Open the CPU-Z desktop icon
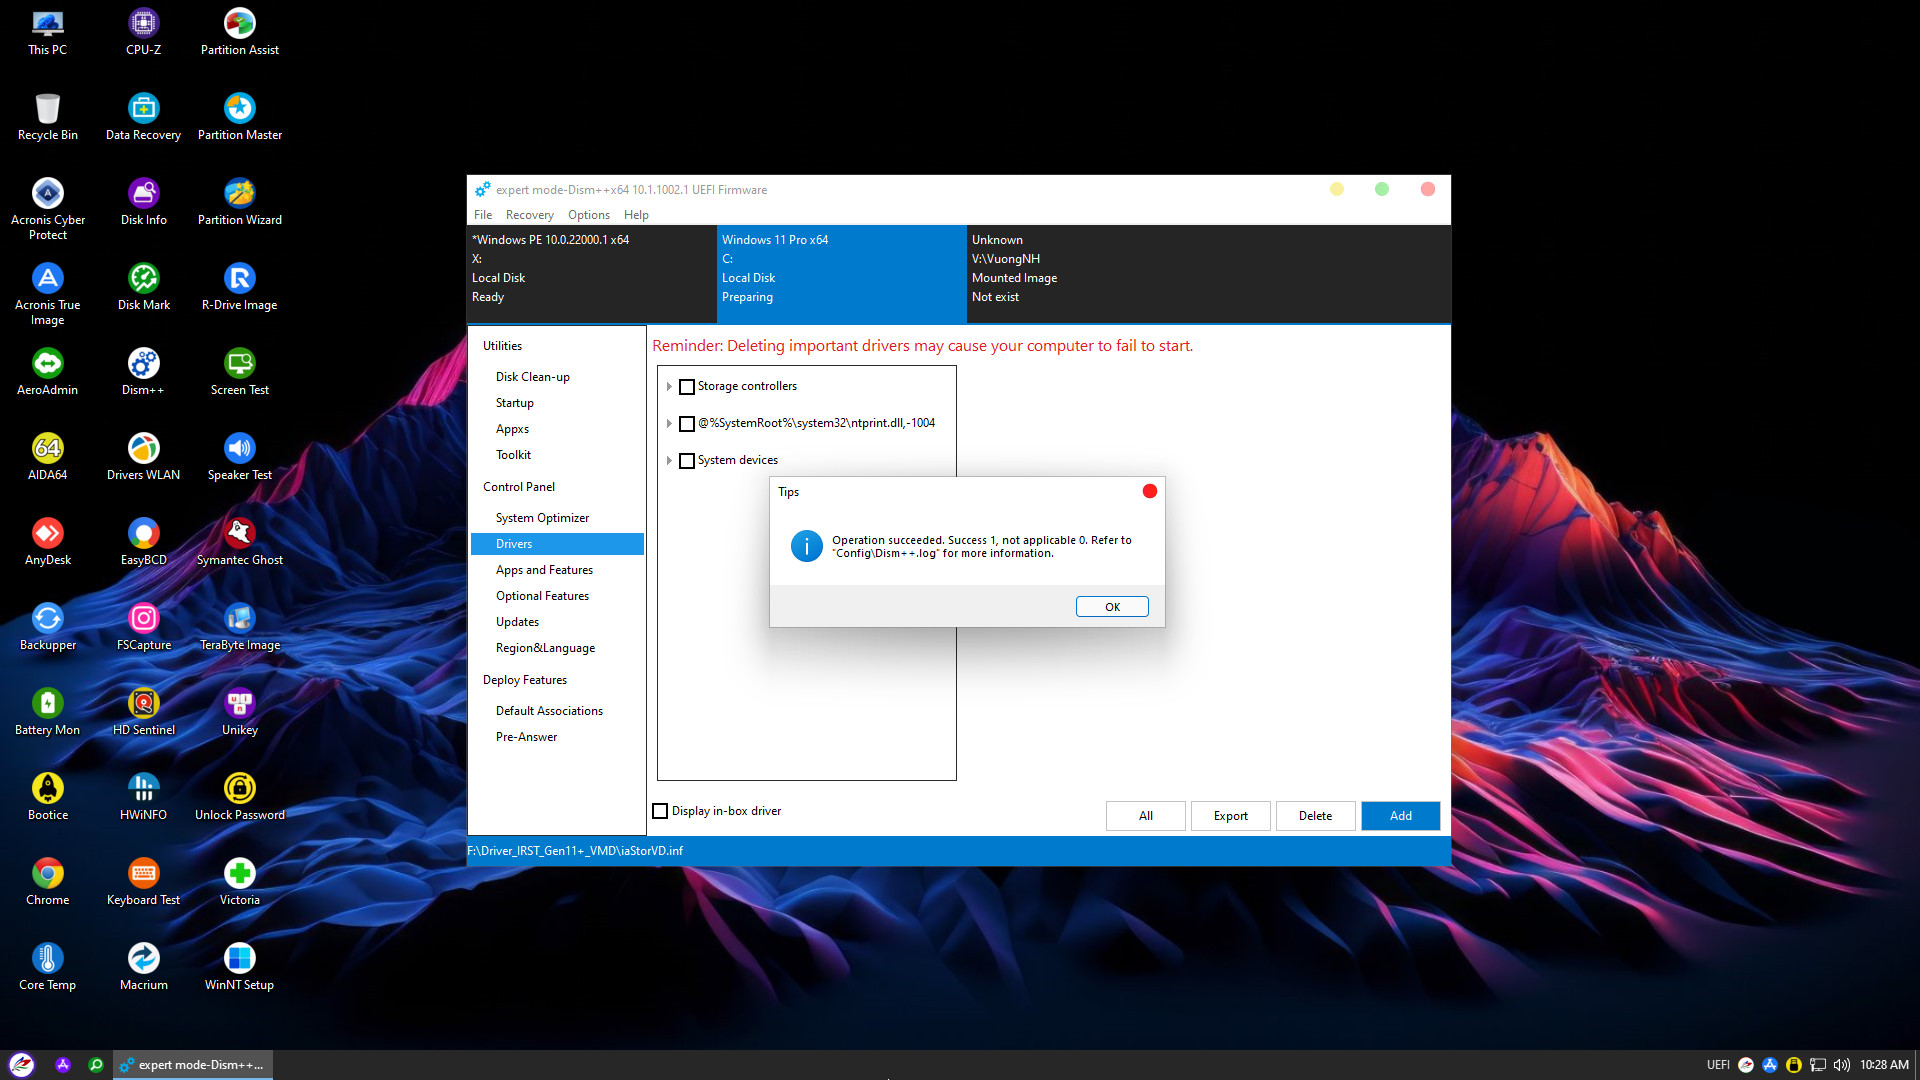 [x=143, y=25]
